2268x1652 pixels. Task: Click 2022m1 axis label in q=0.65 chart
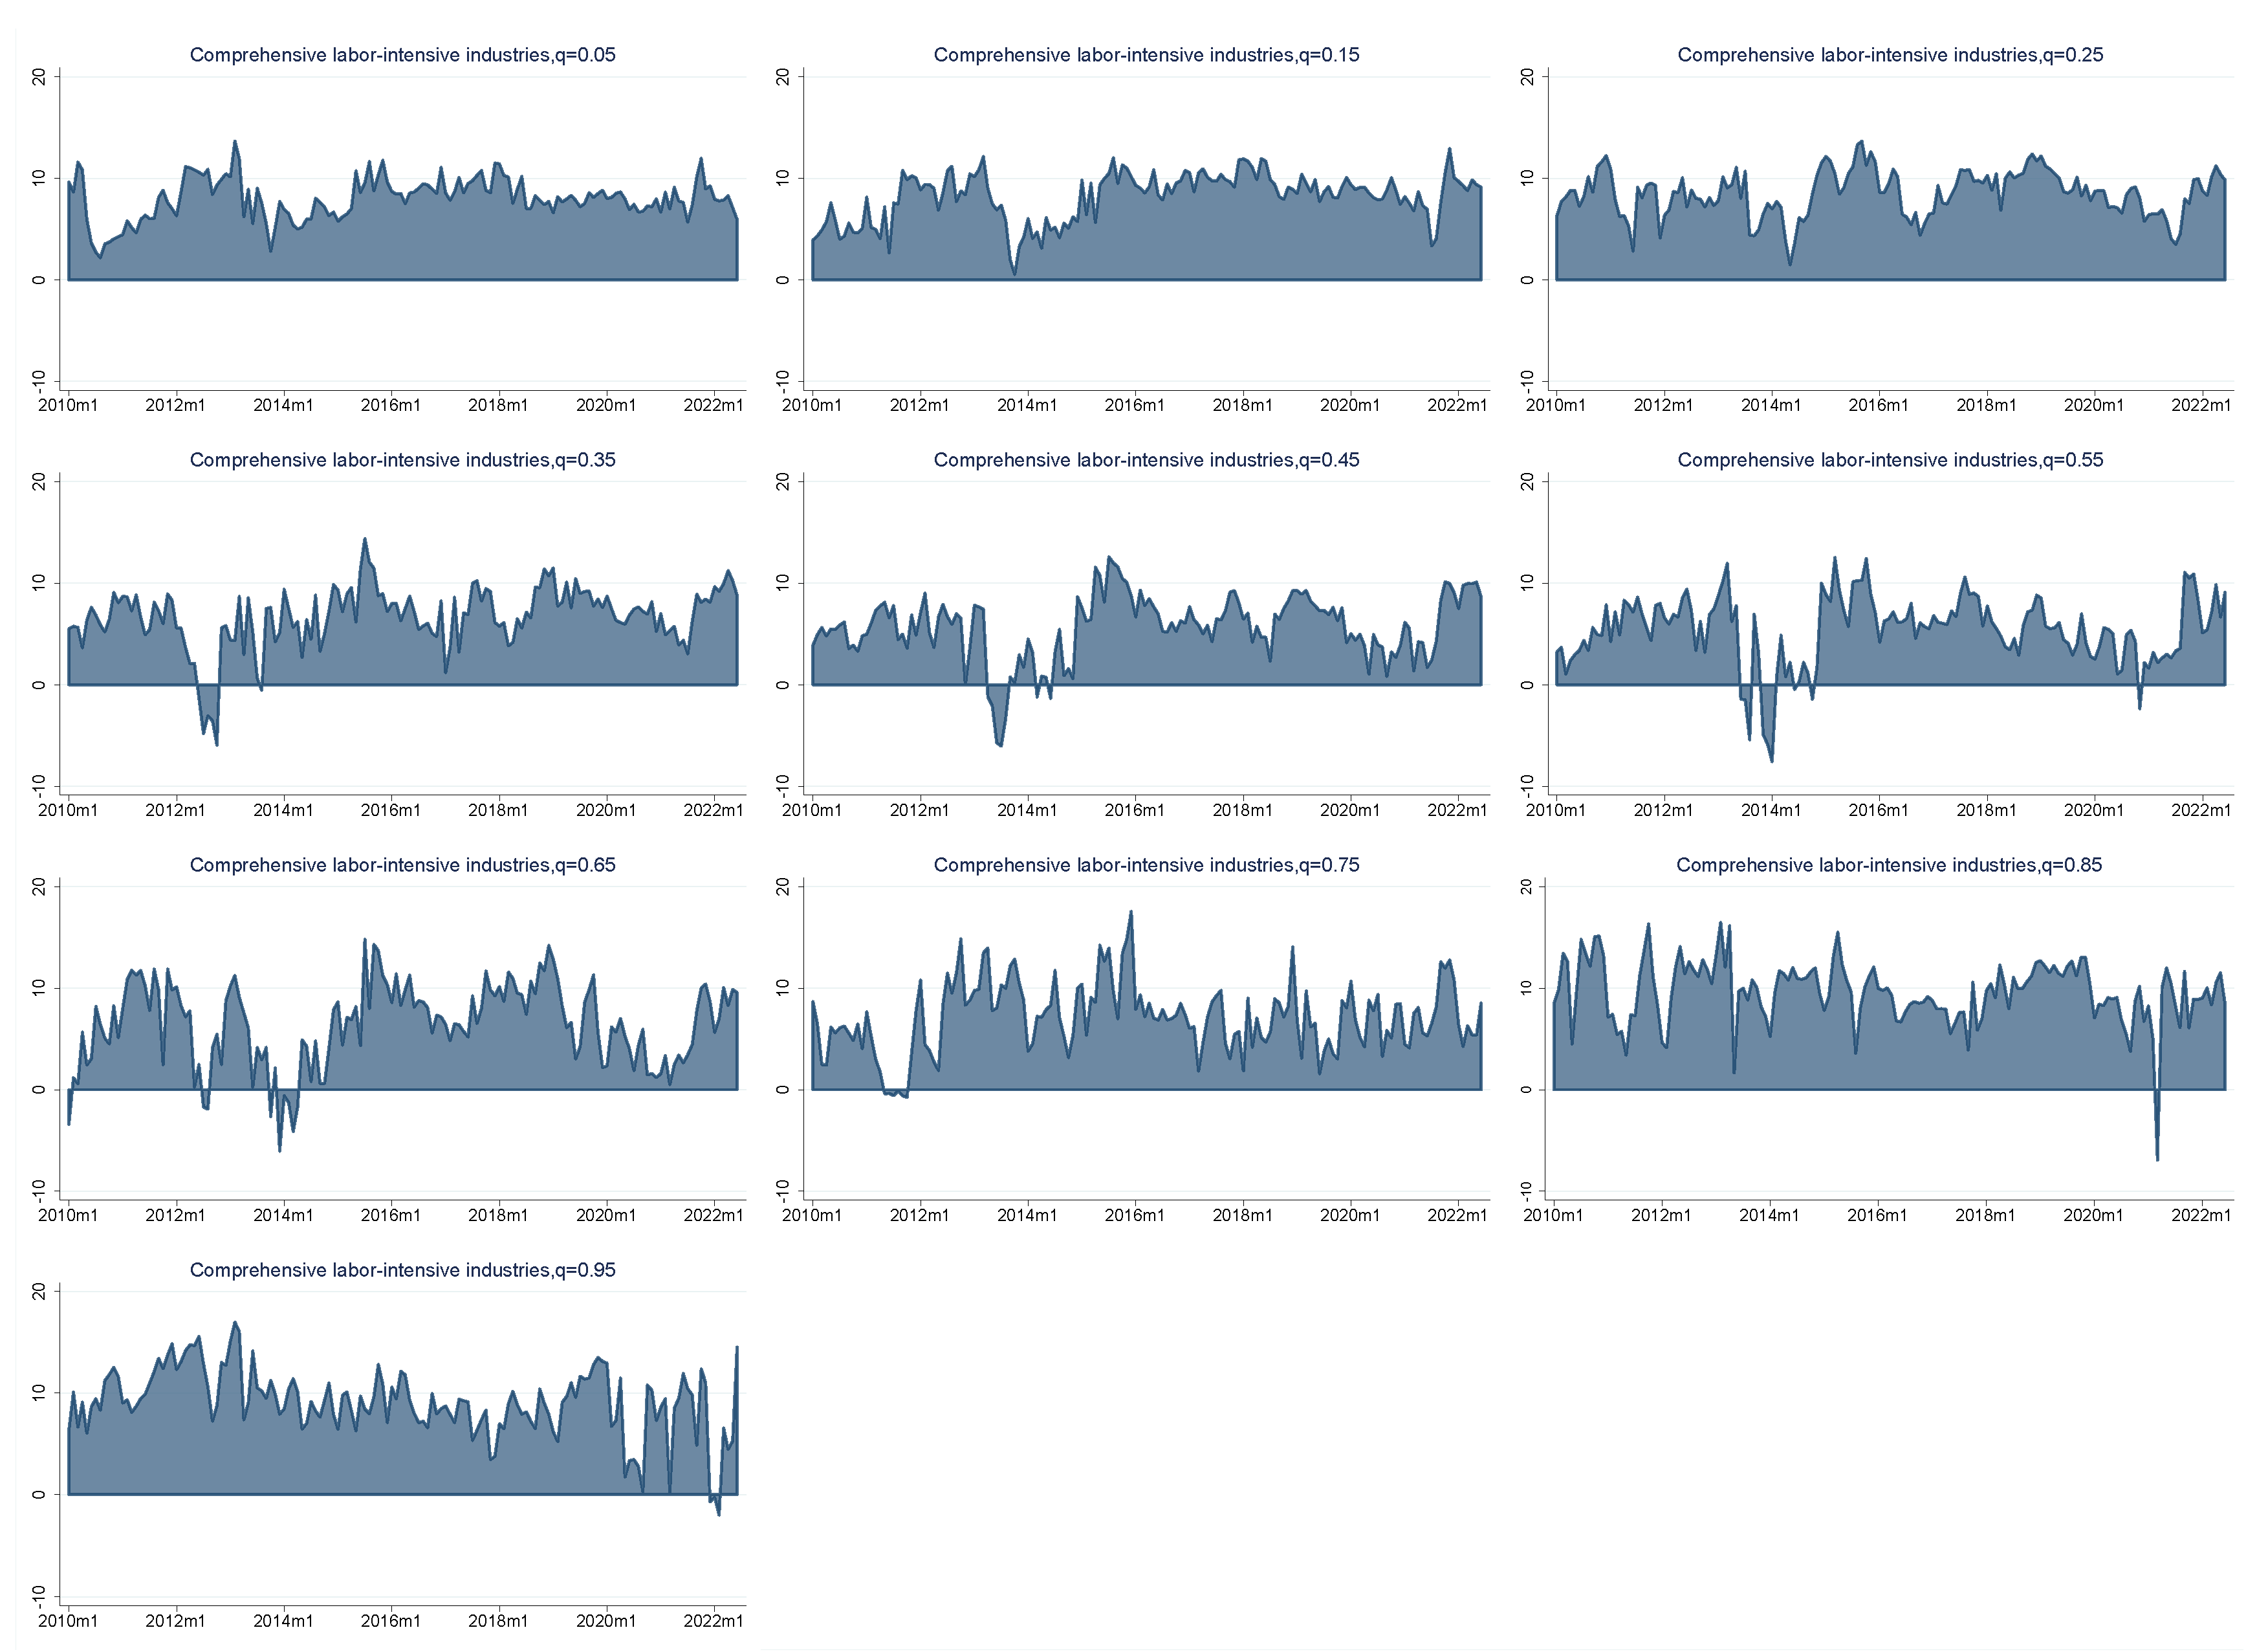coord(713,1215)
